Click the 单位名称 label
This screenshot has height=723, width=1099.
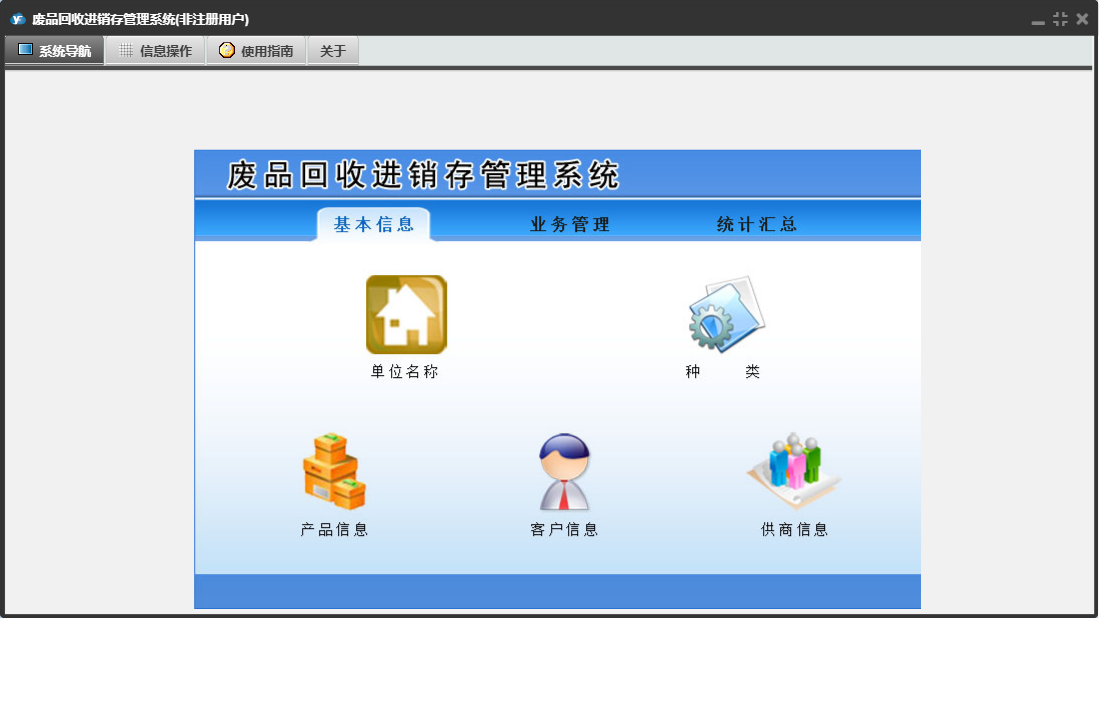(404, 371)
